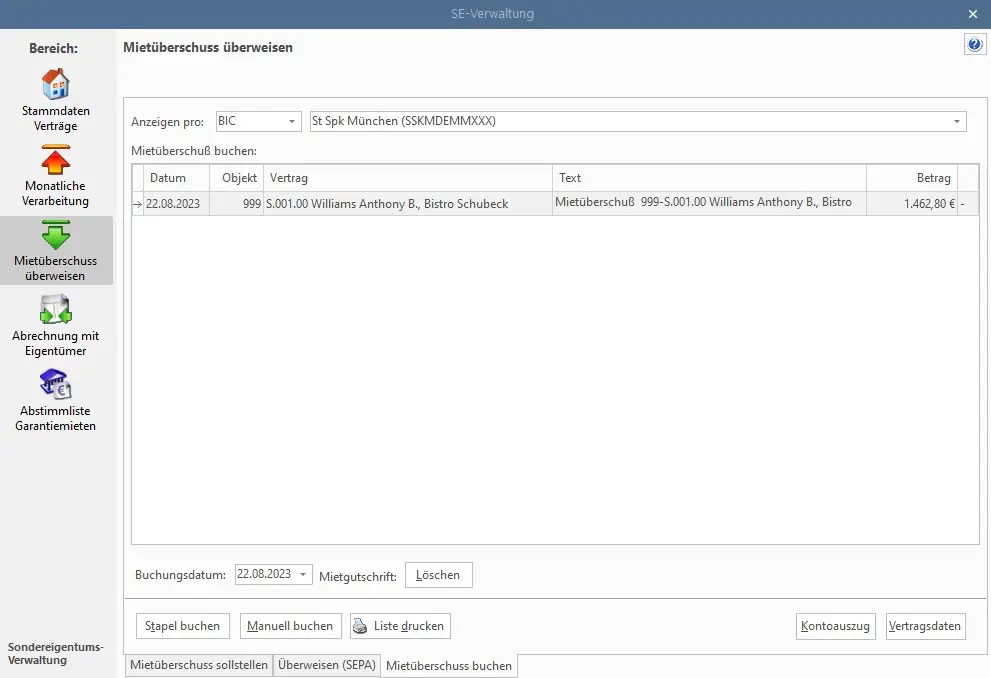The height and width of the screenshot is (678, 991).
Task: Click Löschen next to Mietgutschrift
Action: (438, 575)
